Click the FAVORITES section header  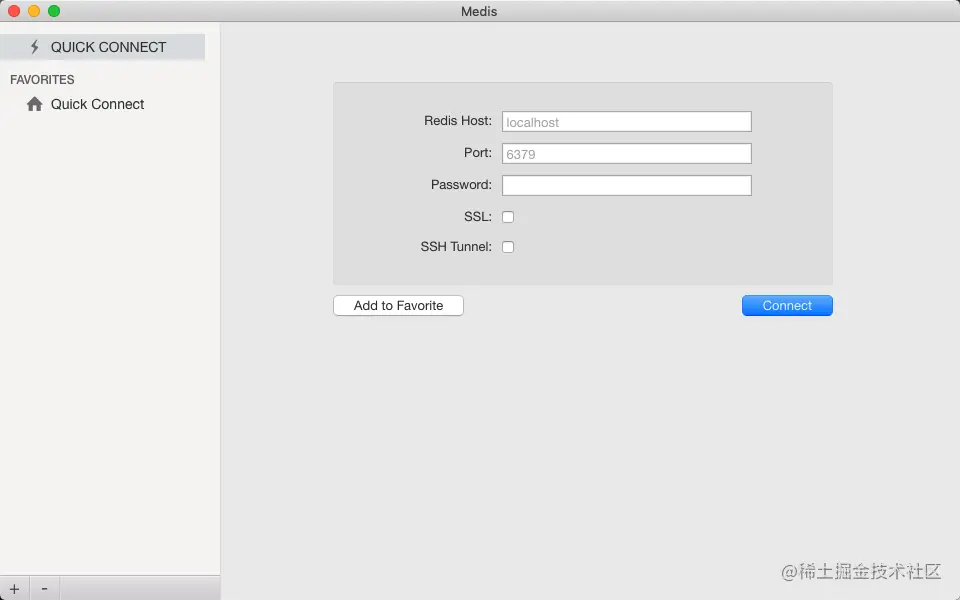42,80
